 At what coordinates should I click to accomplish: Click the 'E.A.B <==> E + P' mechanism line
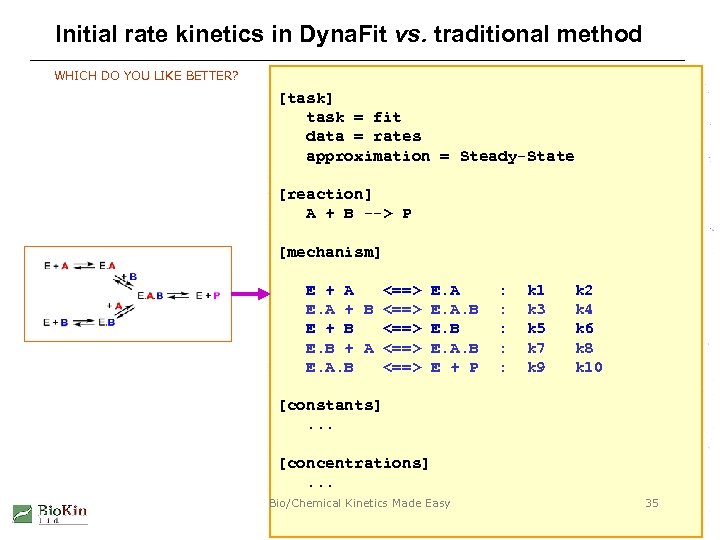pos(392,367)
